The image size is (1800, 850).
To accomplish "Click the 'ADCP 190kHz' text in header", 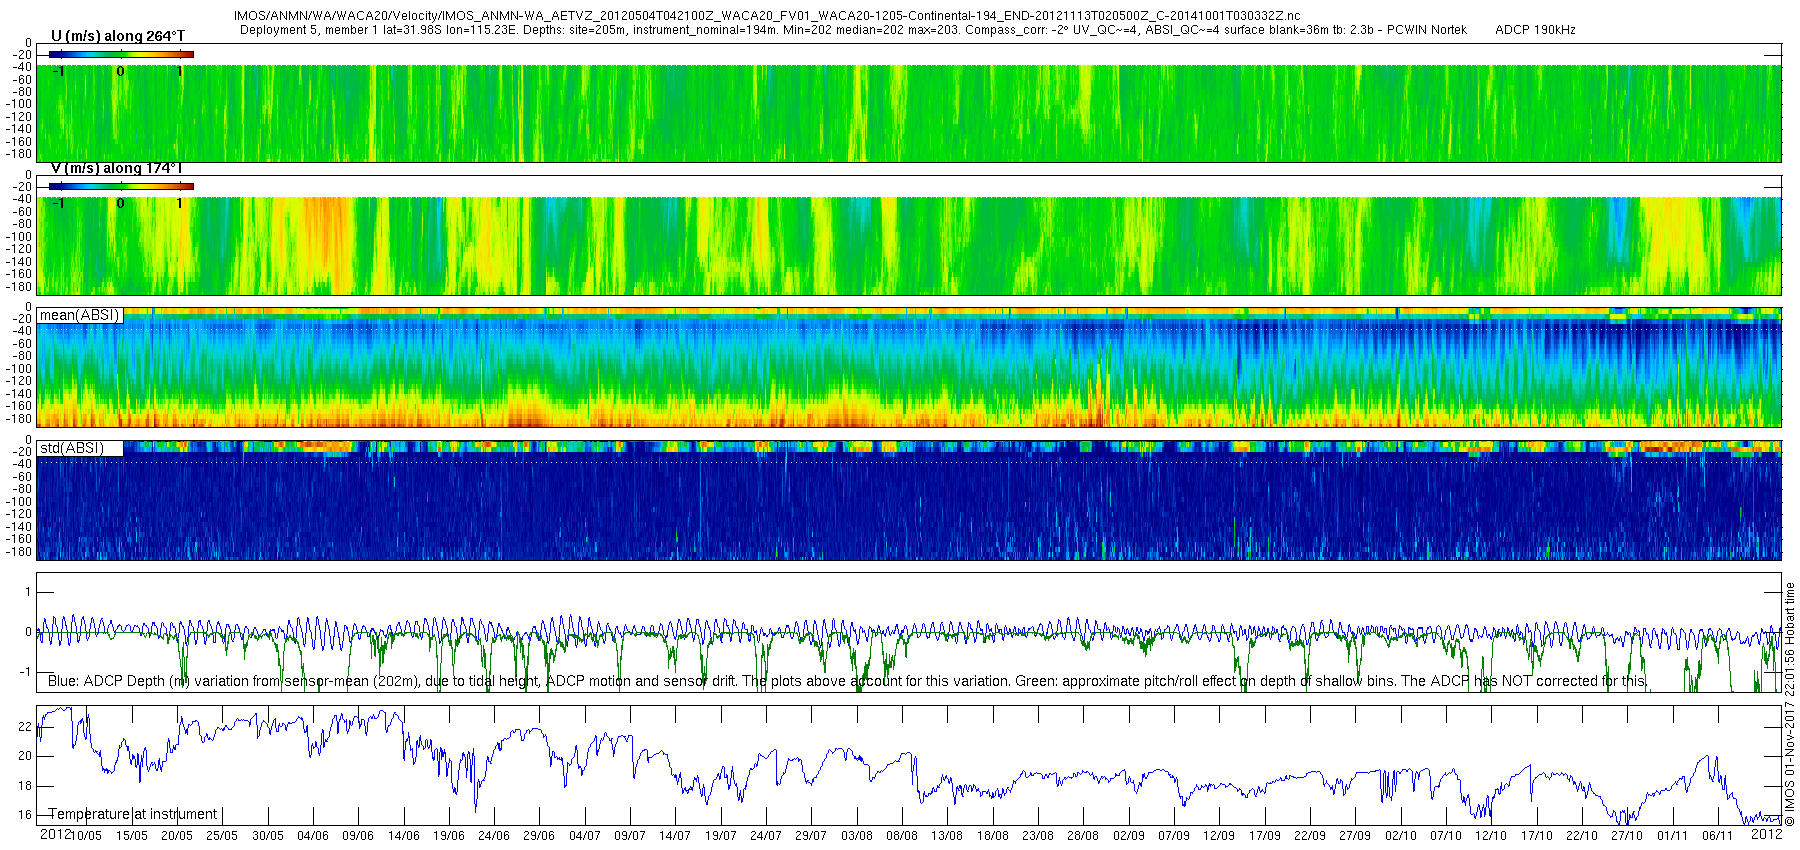I will pos(1535,30).
